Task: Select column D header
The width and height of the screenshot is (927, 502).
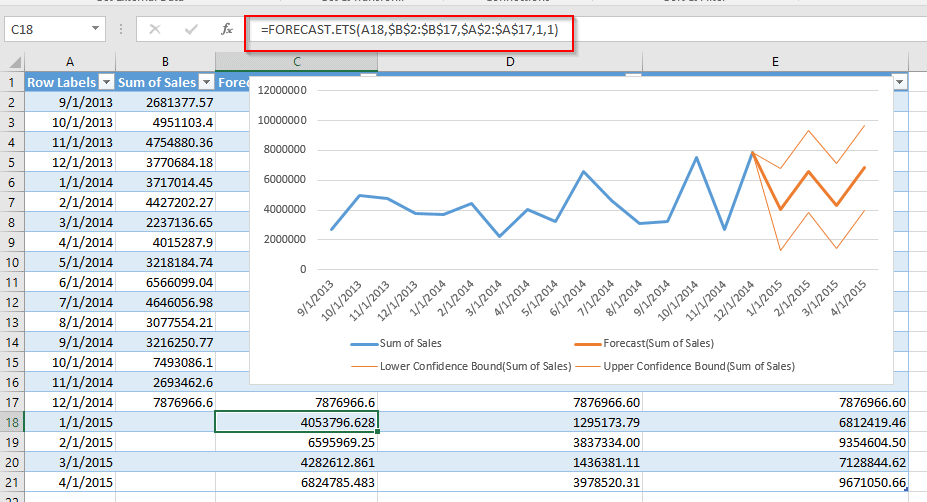Action: coord(510,63)
